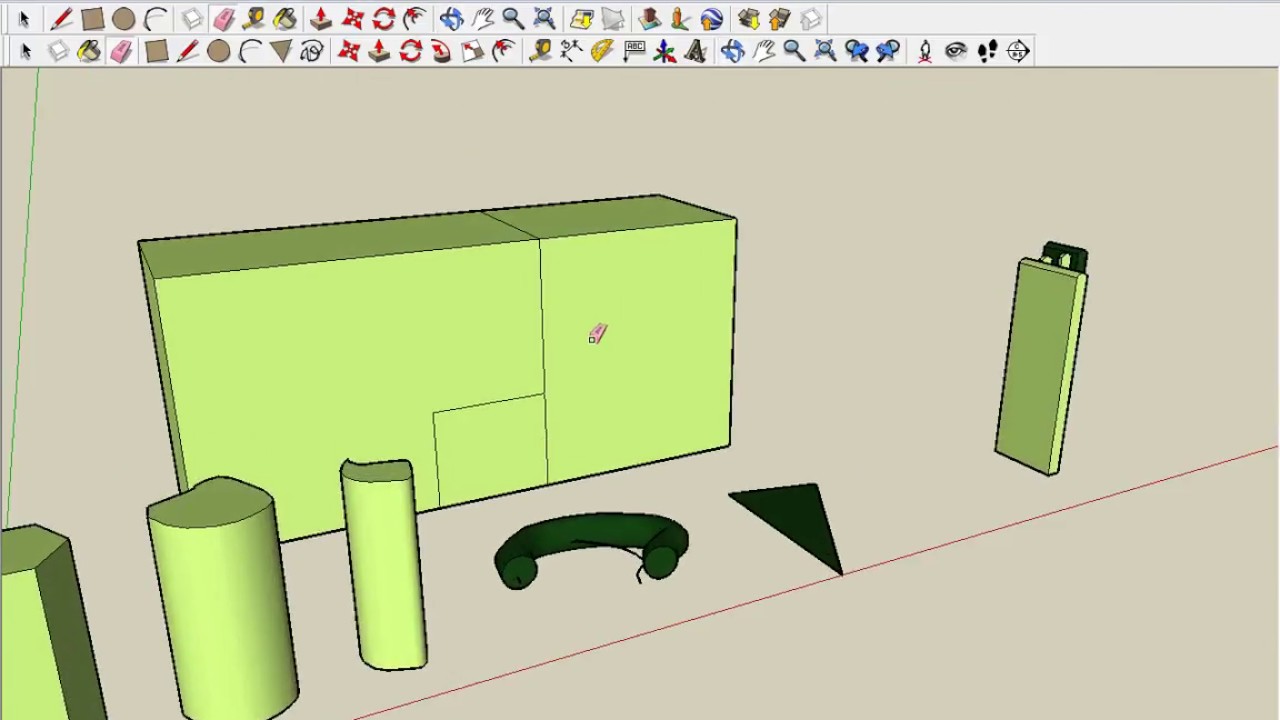The width and height of the screenshot is (1280, 720).
Task: Activate Push/Pull tool in upper toolbar row
Action: tap(321, 19)
